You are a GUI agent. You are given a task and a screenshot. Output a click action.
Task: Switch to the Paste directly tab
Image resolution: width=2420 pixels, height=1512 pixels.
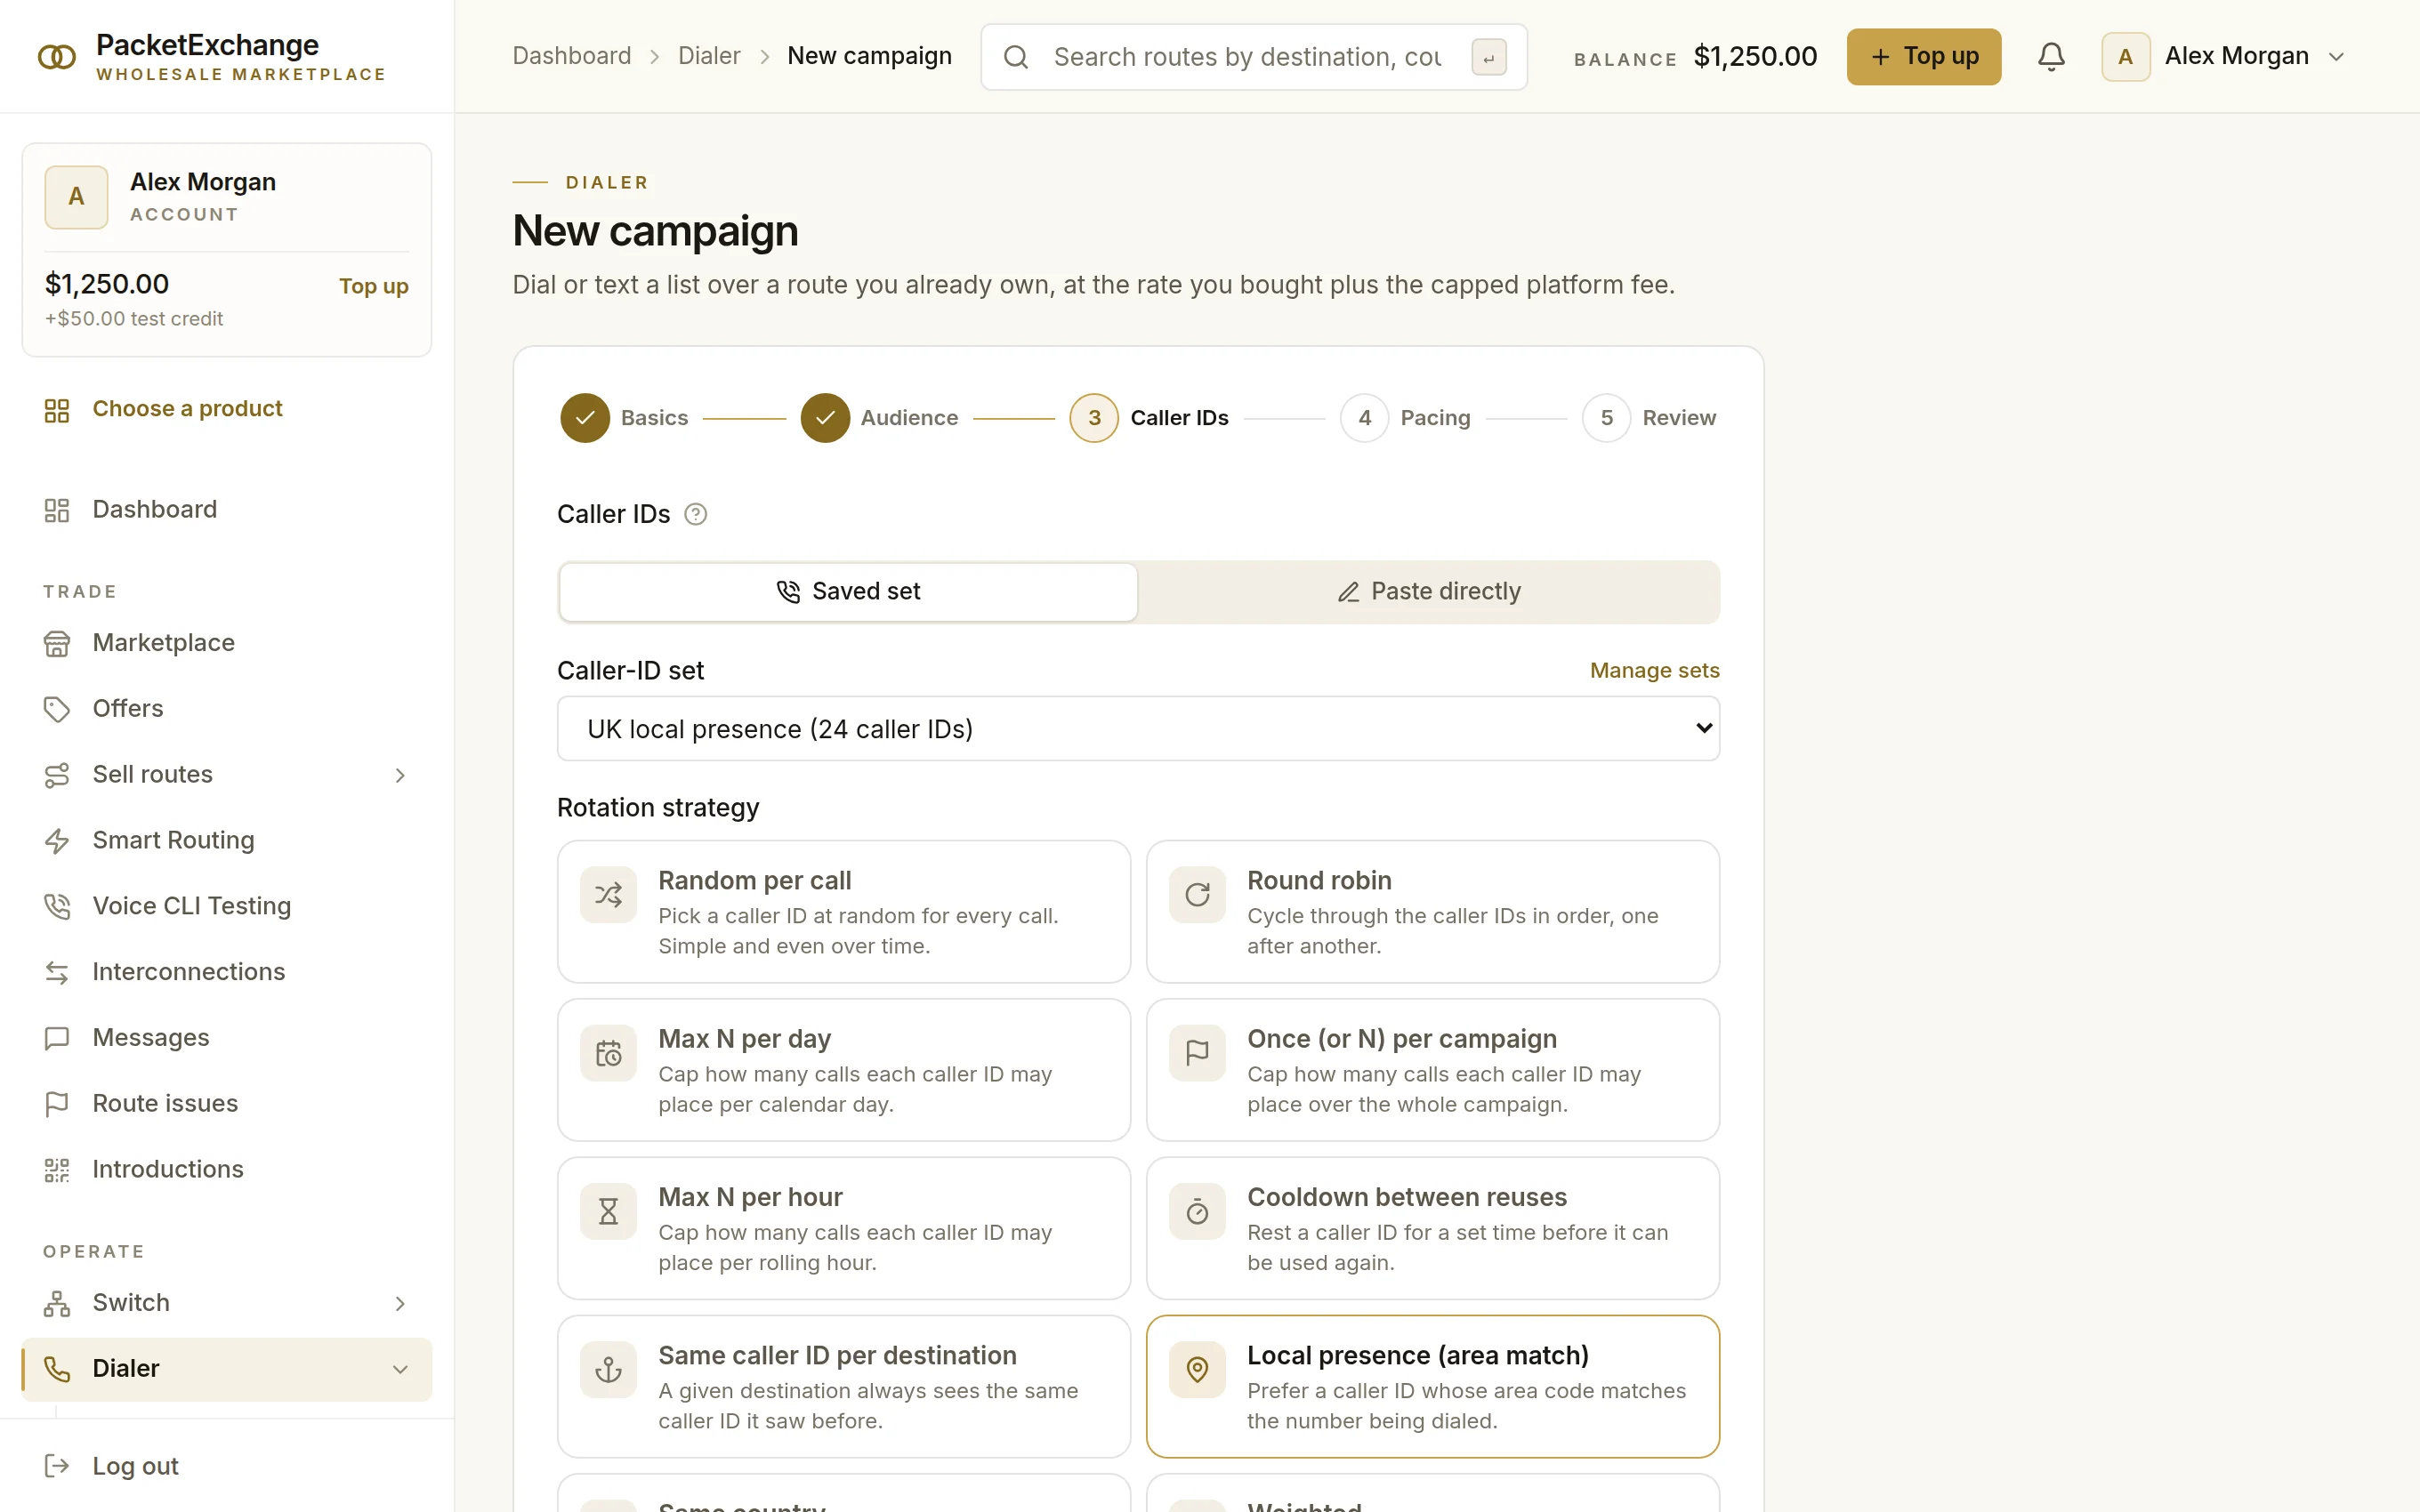coord(1428,592)
